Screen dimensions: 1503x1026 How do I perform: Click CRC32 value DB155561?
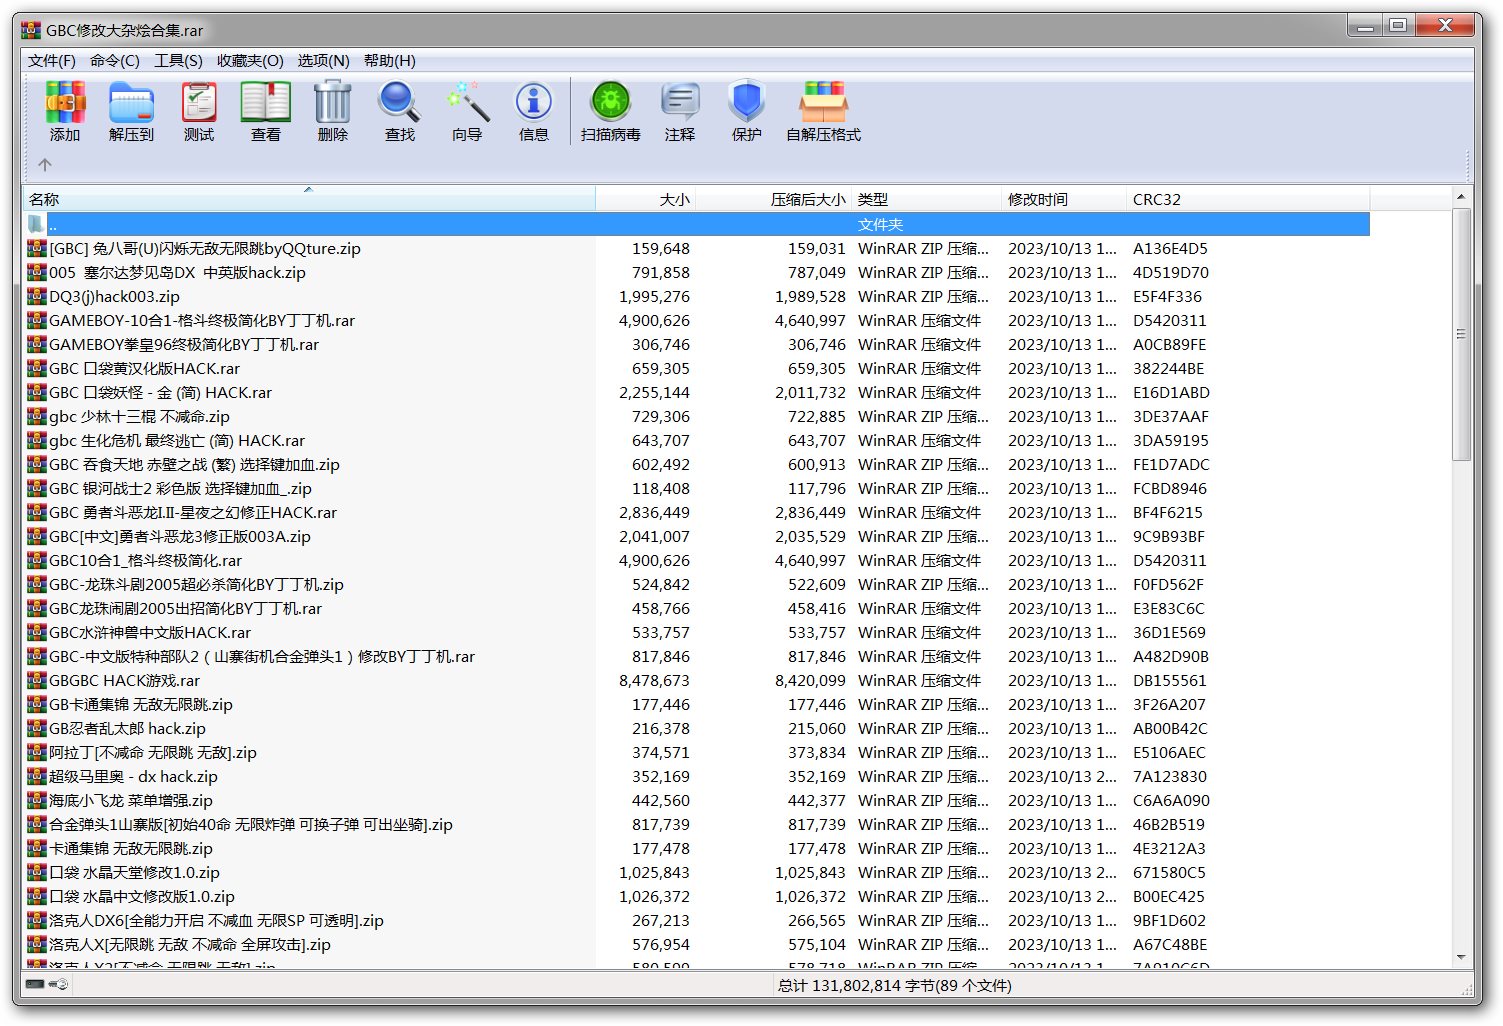(x=1170, y=680)
